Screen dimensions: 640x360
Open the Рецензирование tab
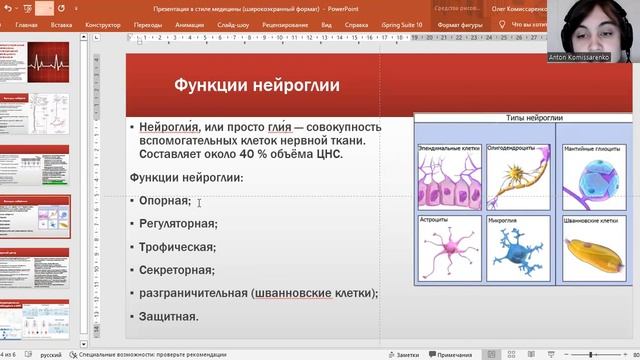(x=285, y=25)
